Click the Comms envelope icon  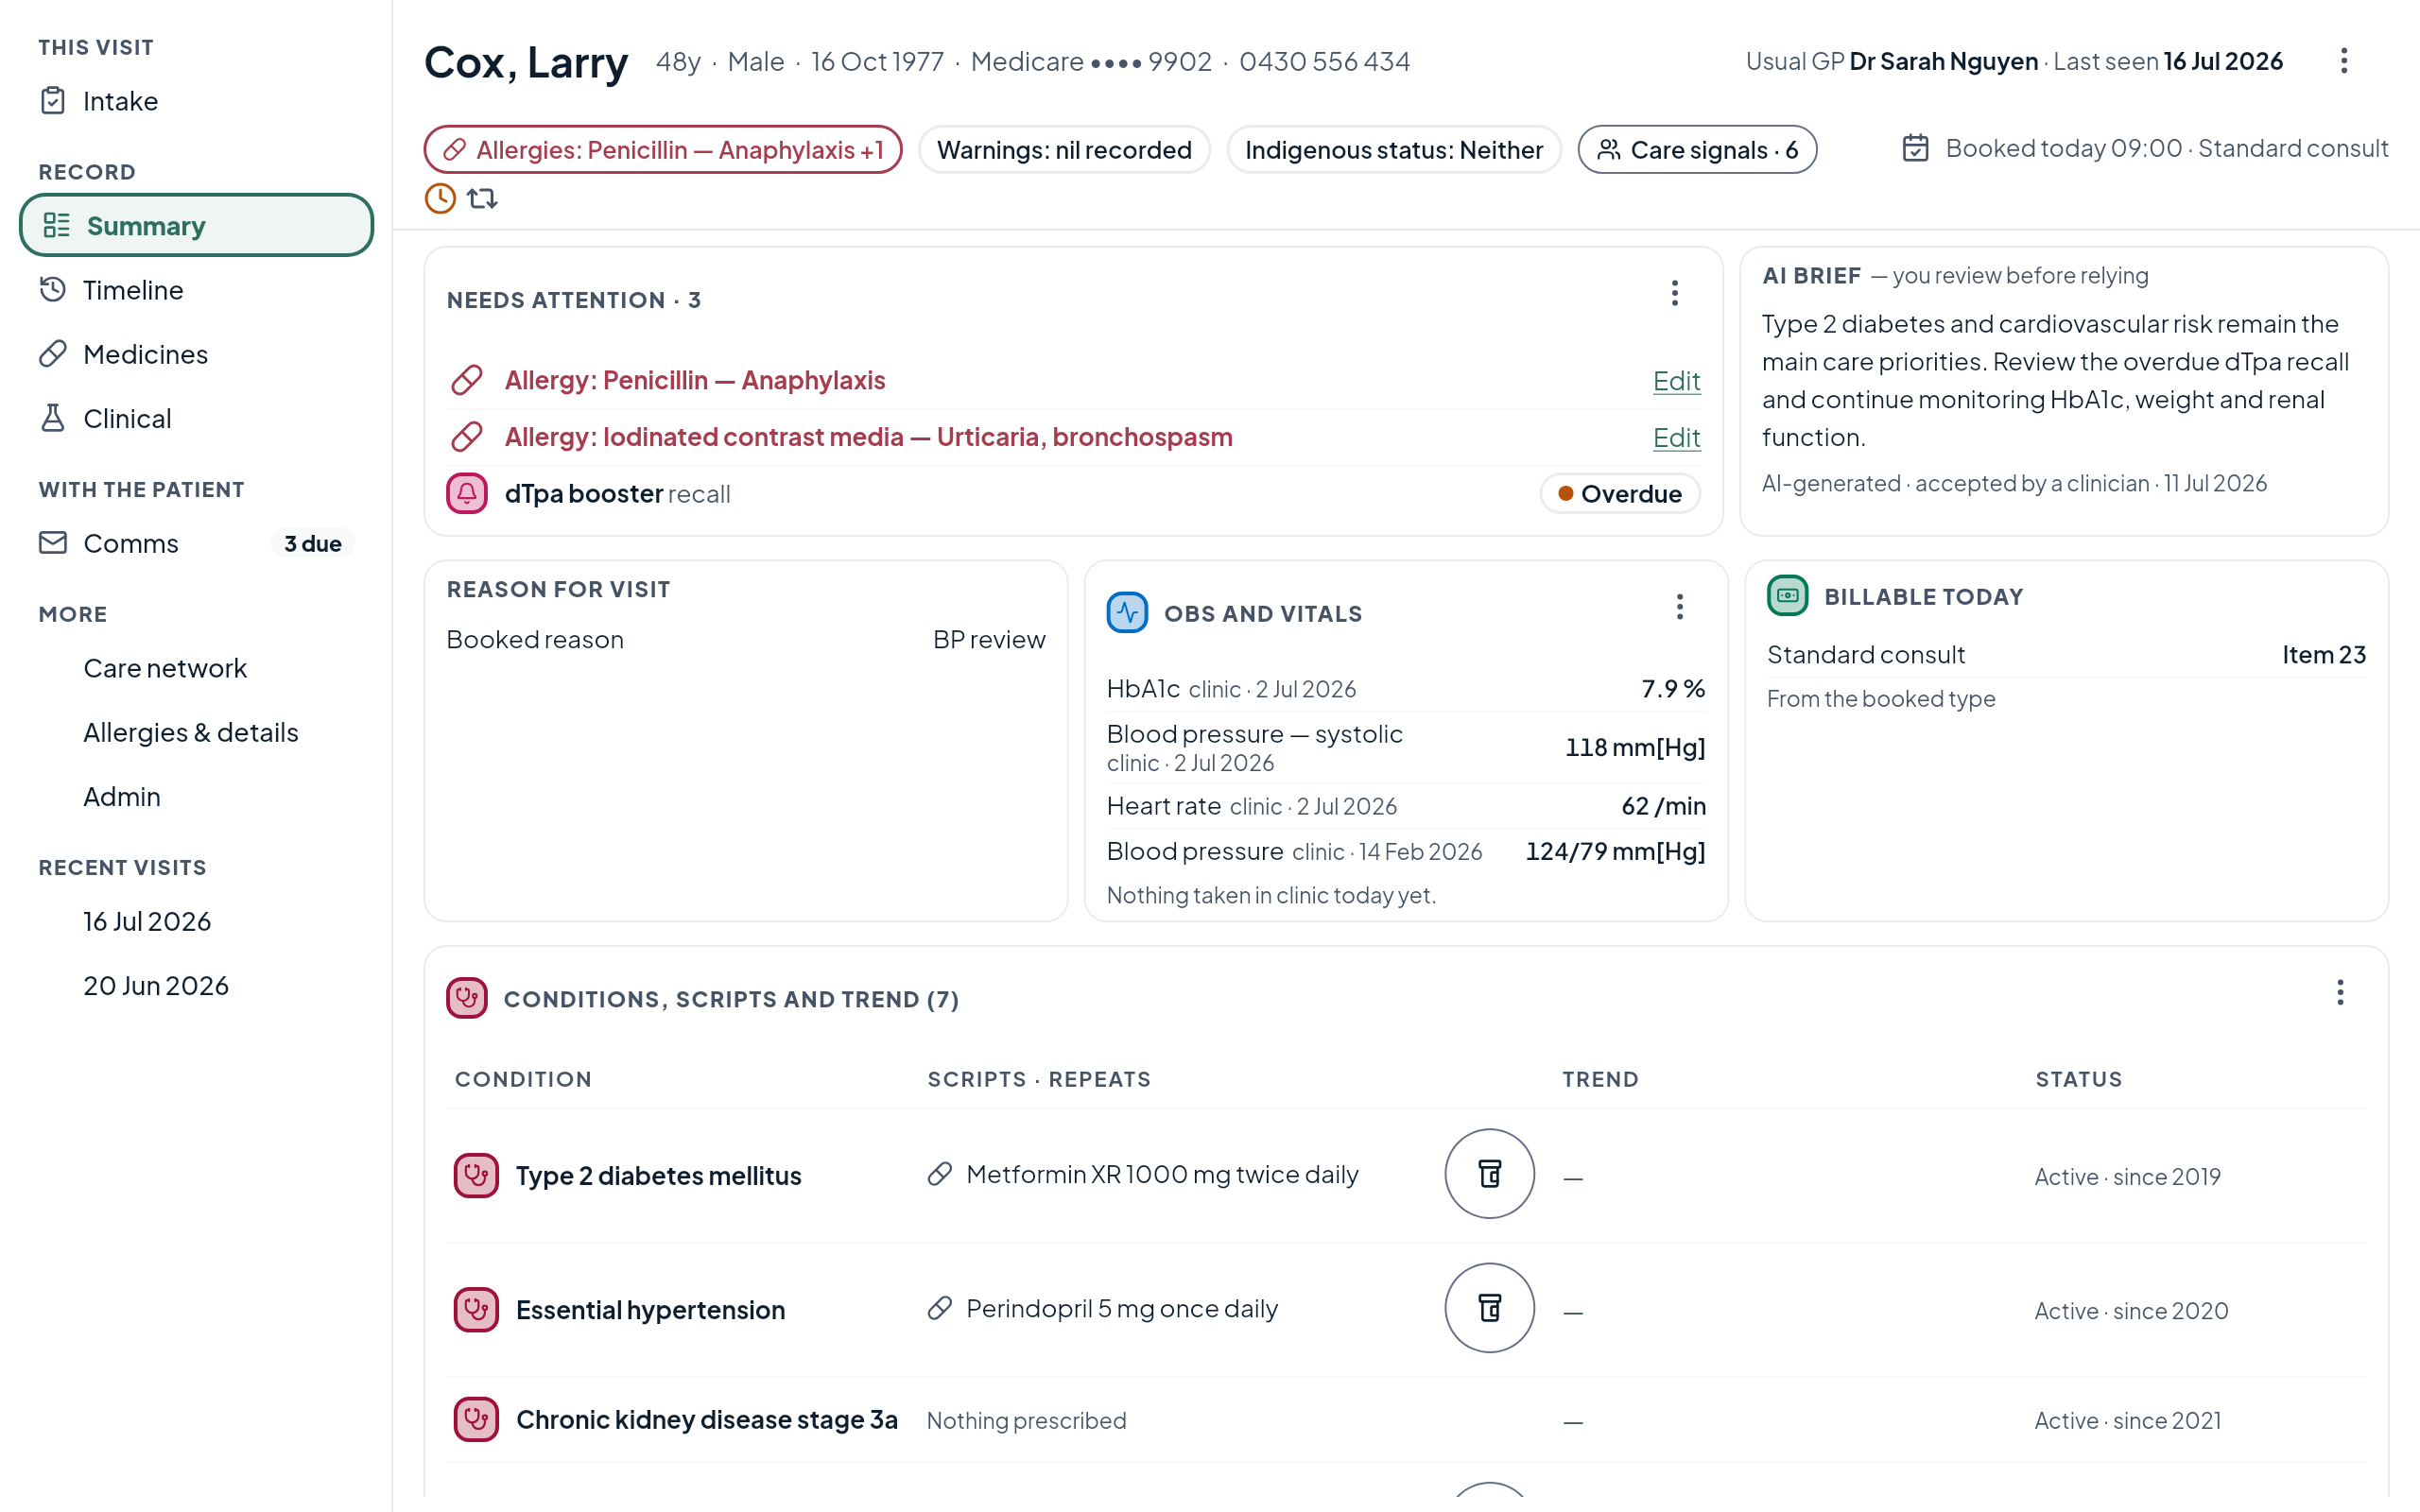(53, 543)
